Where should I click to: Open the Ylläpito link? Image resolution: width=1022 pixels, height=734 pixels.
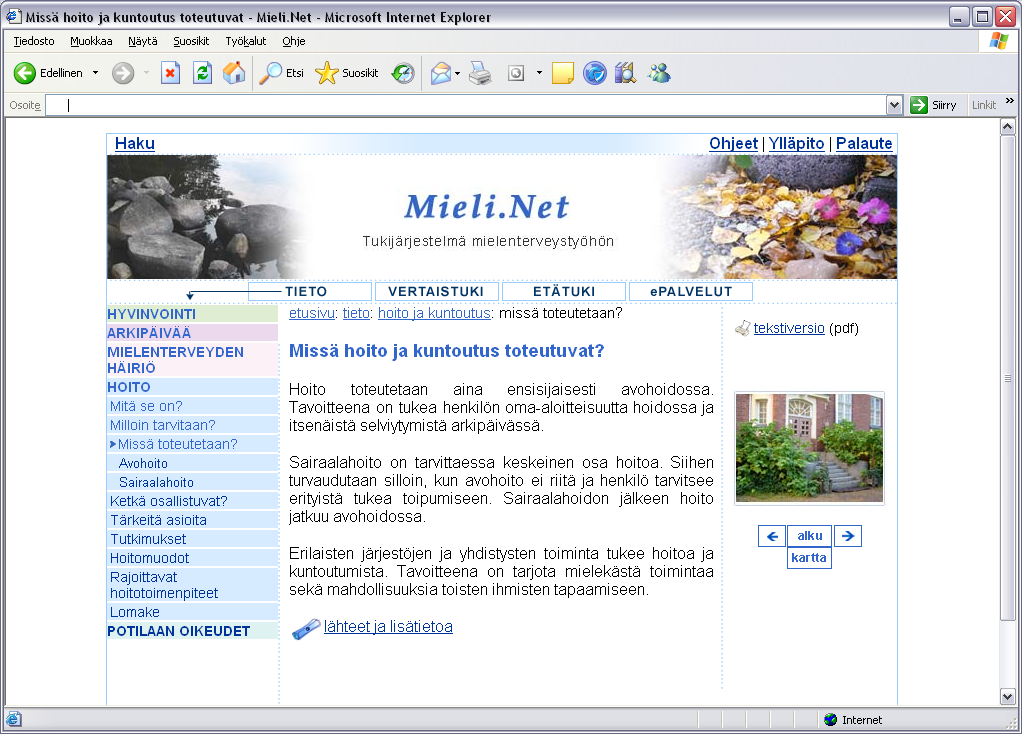tap(796, 143)
